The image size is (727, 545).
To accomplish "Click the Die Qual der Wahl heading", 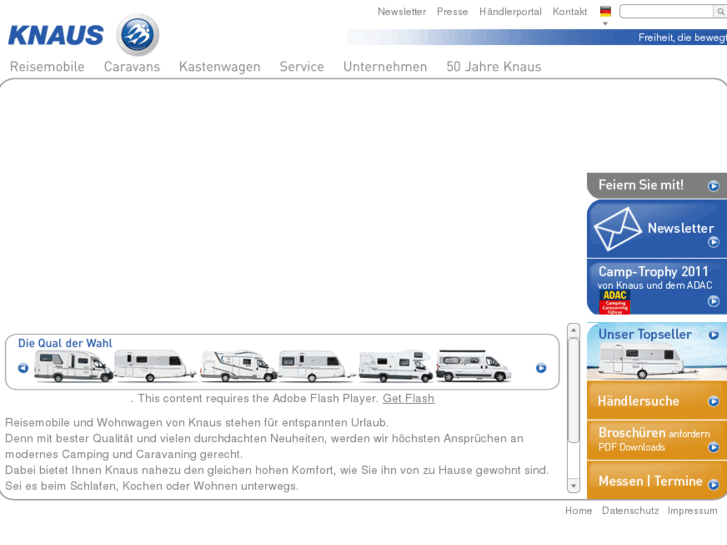I will tap(65, 343).
